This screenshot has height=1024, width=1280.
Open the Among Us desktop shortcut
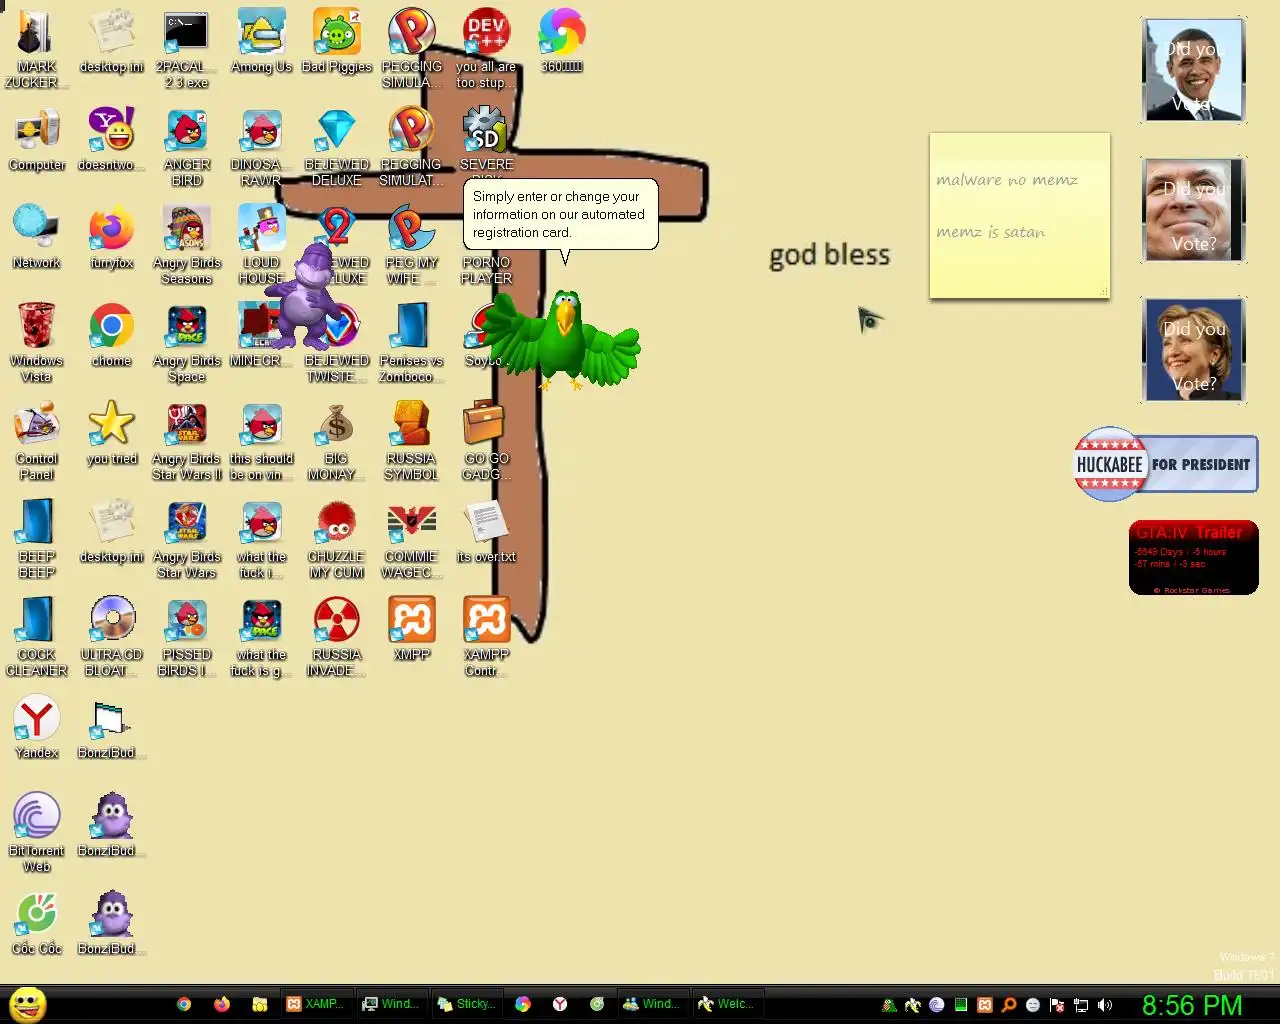click(x=261, y=40)
